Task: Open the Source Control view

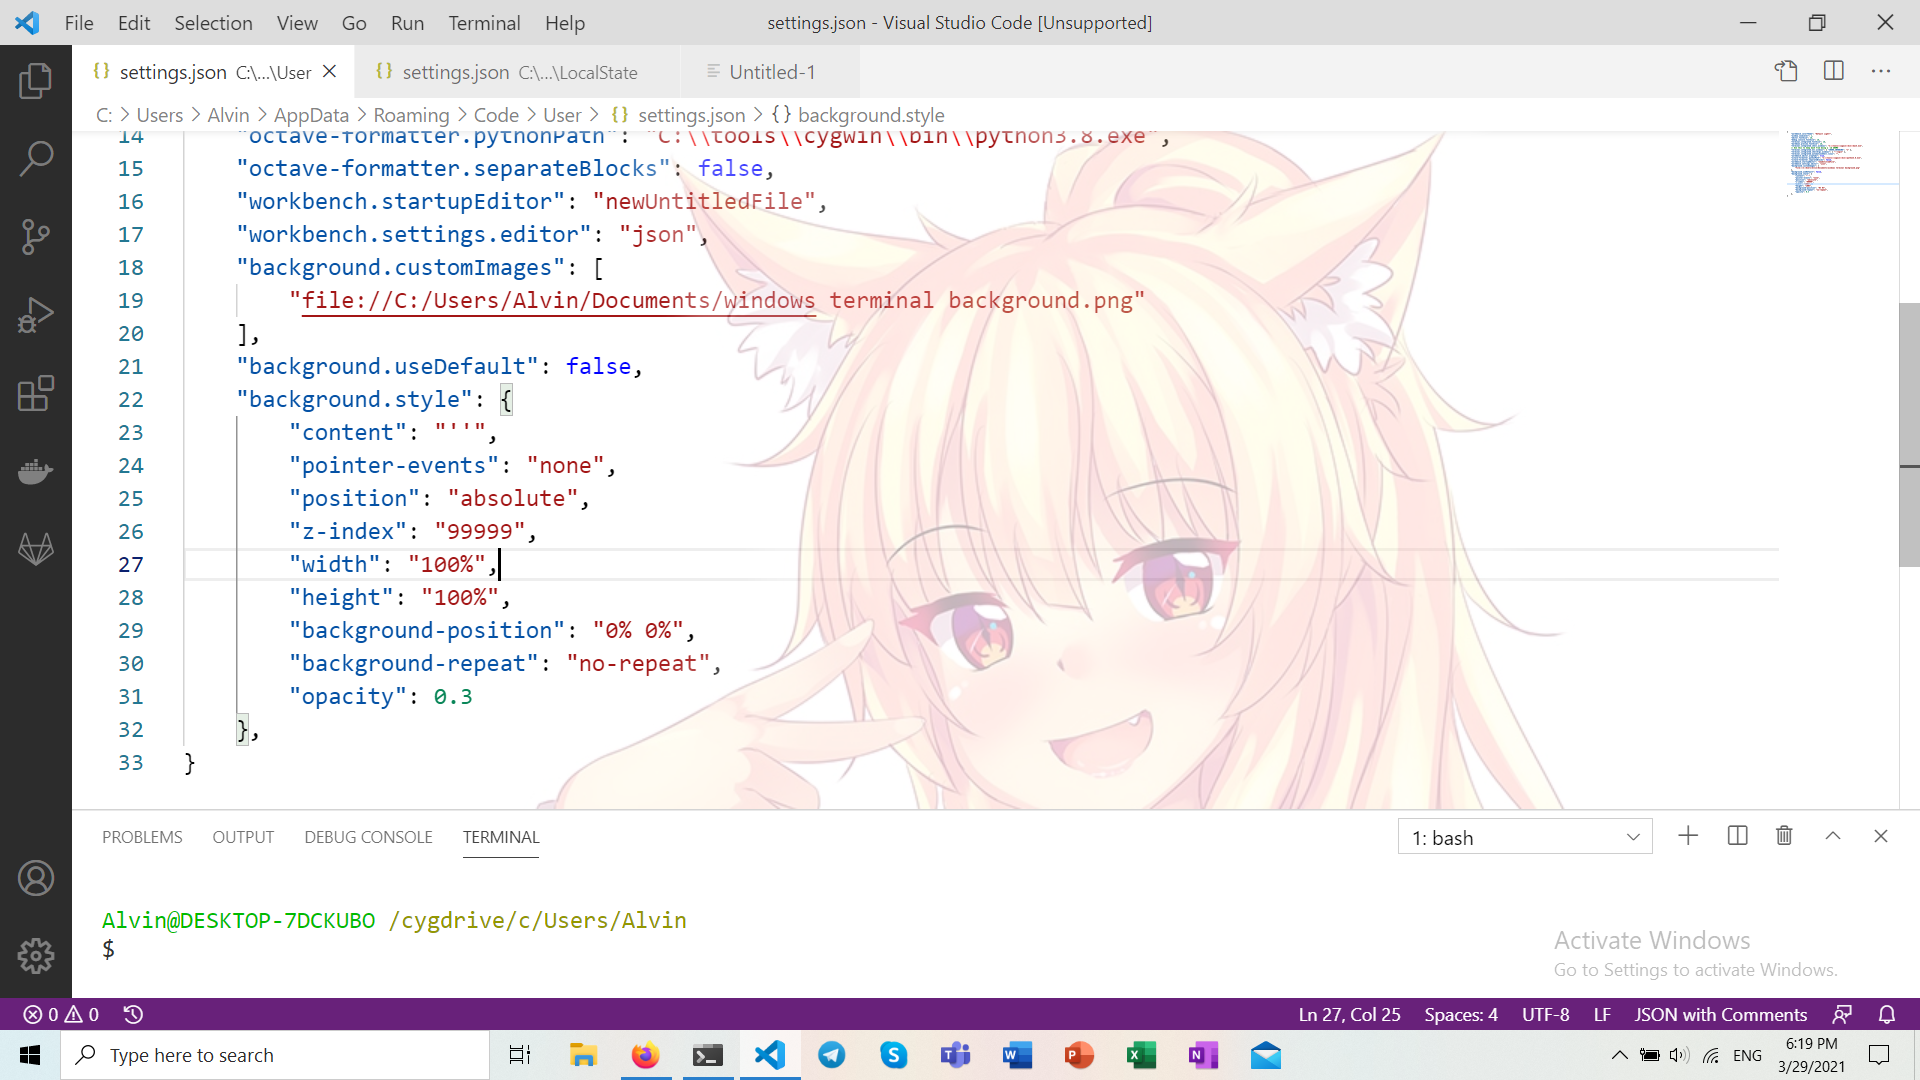Action: coord(36,236)
